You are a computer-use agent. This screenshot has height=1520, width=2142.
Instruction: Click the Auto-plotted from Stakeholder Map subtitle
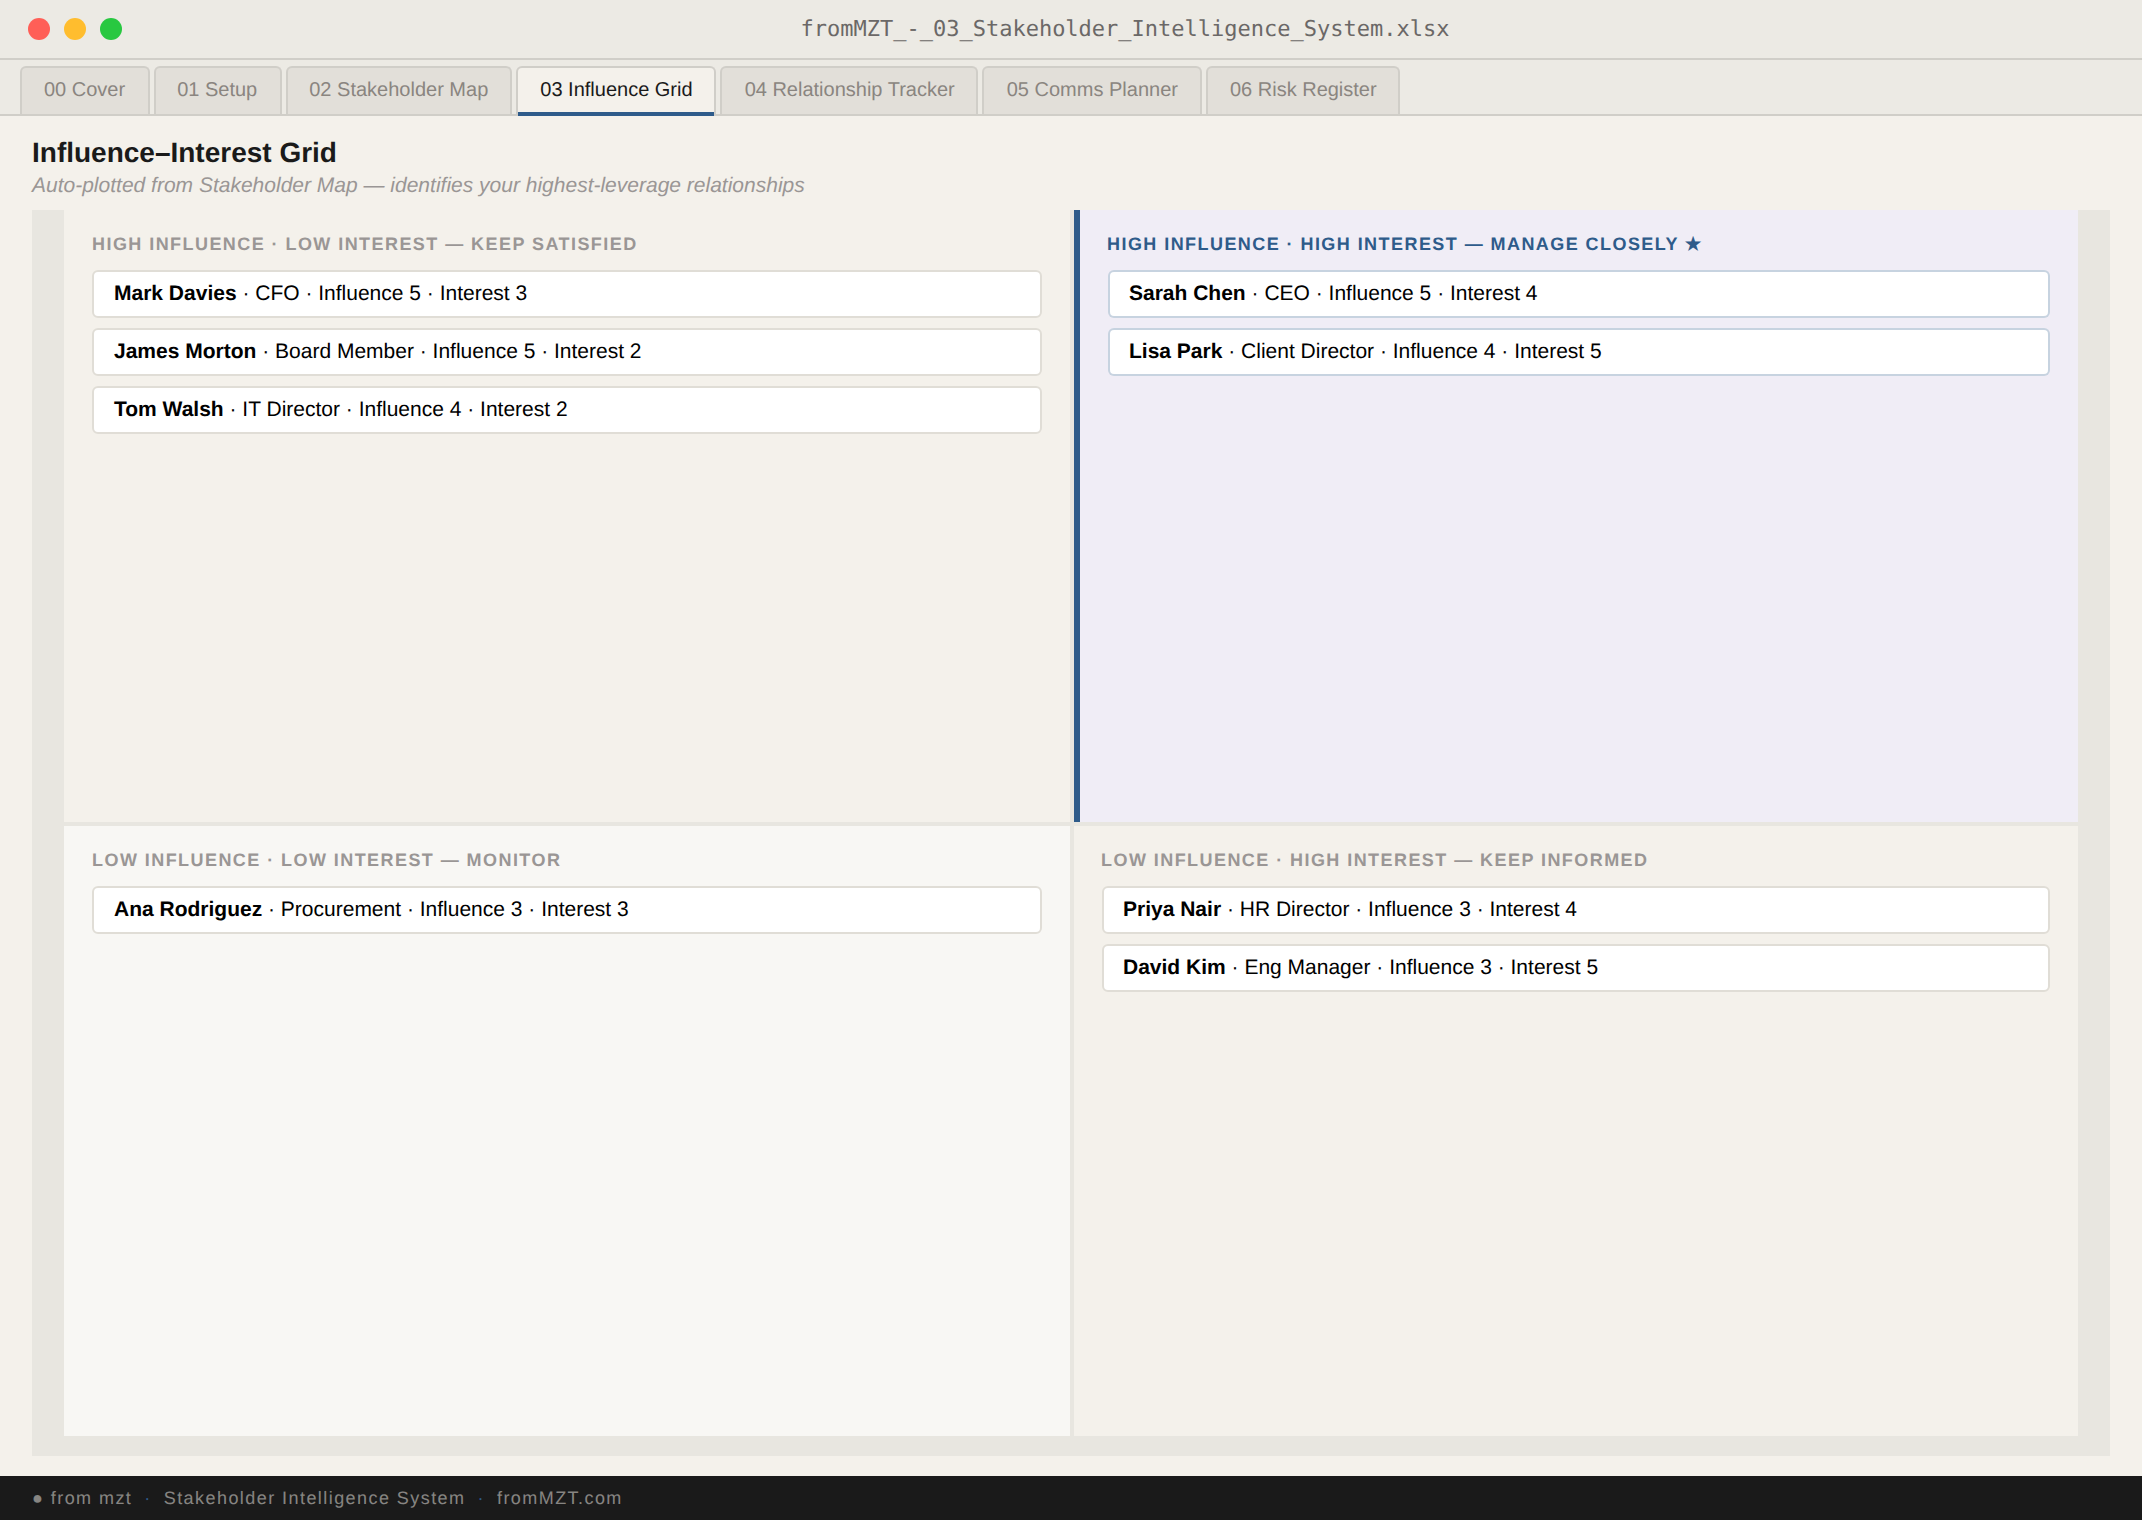418,185
